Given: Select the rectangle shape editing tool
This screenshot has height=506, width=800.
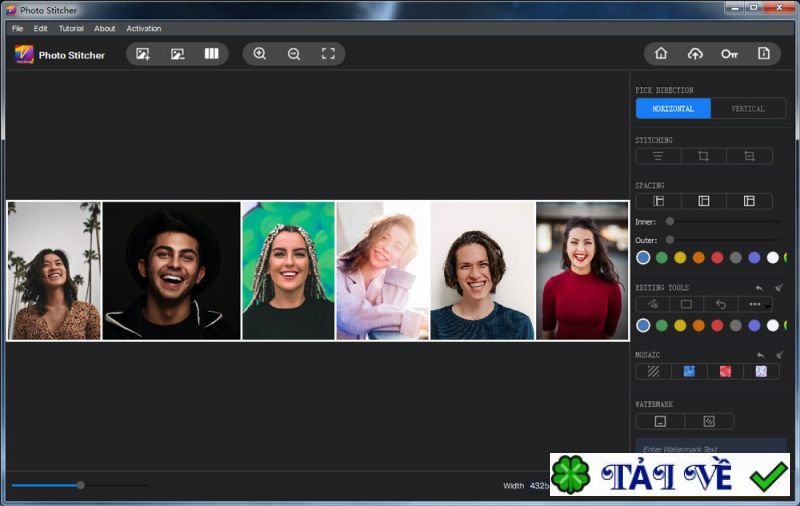Looking at the screenshot, I should (x=686, y=304).
